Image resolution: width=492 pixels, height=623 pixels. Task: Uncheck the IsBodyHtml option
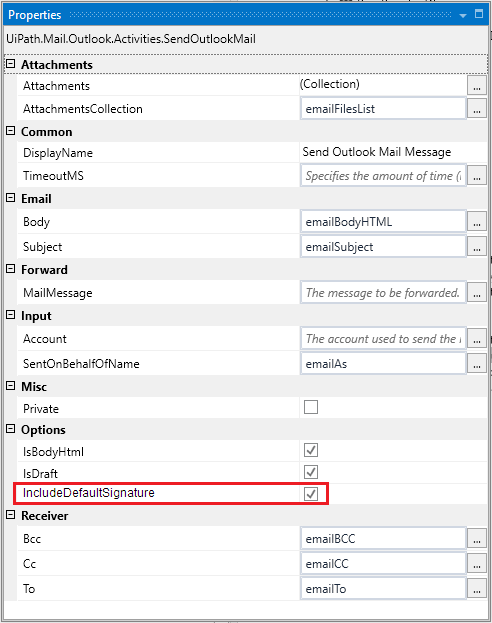311,451
